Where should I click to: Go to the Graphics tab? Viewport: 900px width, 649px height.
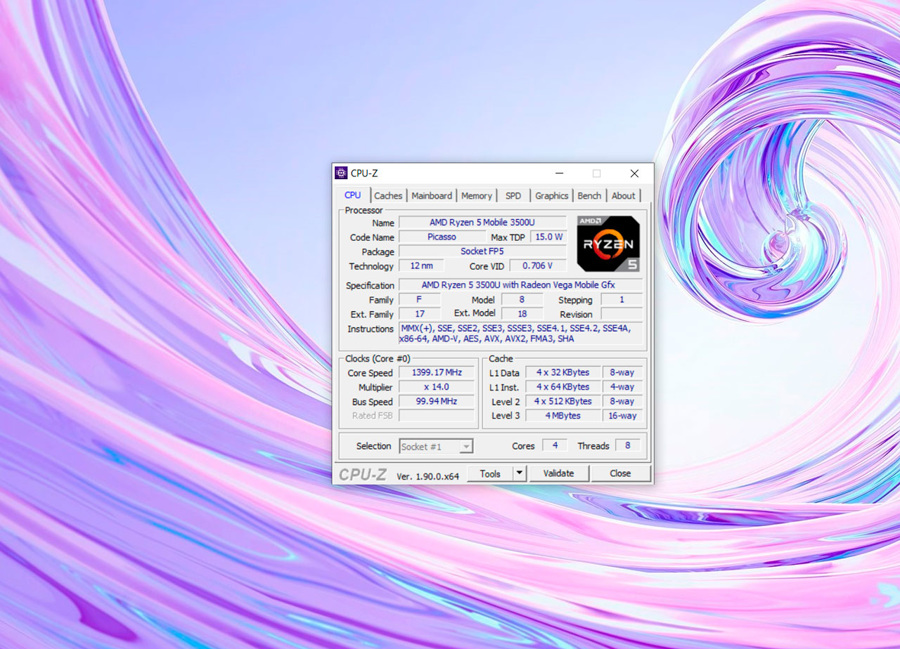coord(552,196)
